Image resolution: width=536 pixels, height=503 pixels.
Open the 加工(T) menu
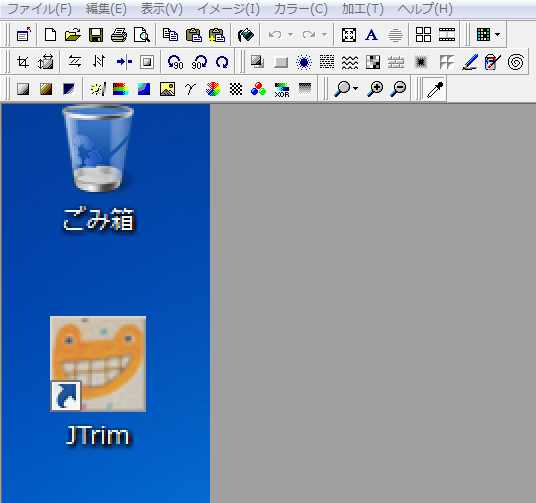click(x=363, y=9)
